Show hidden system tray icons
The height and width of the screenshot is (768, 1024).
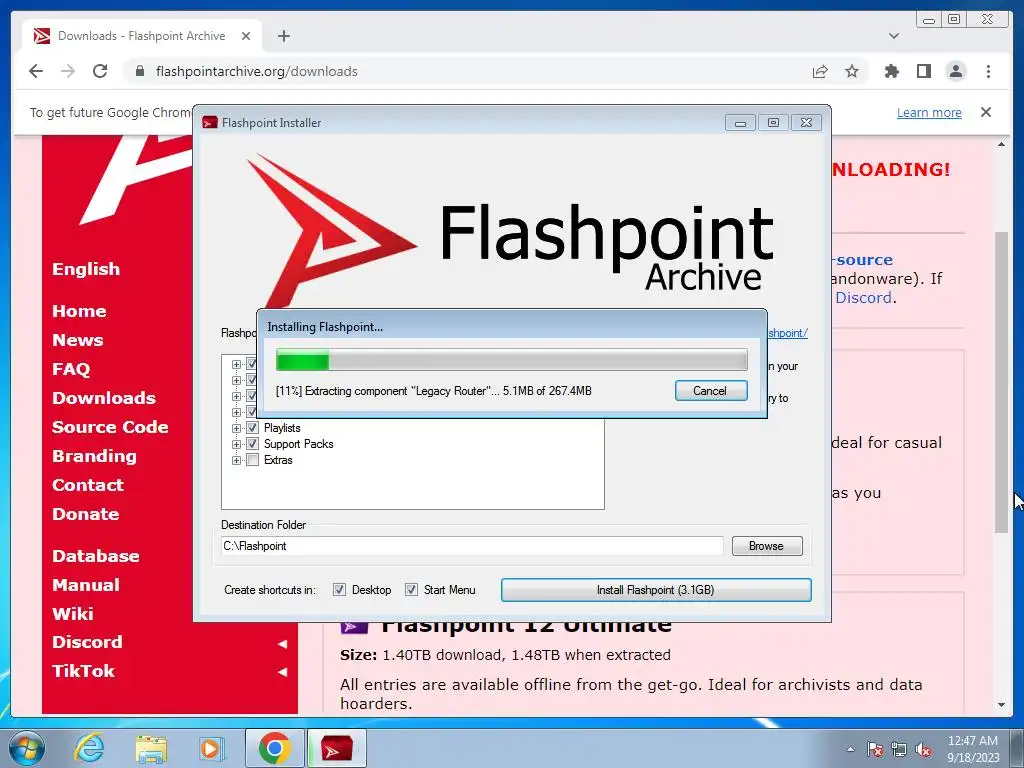[850, 749]
